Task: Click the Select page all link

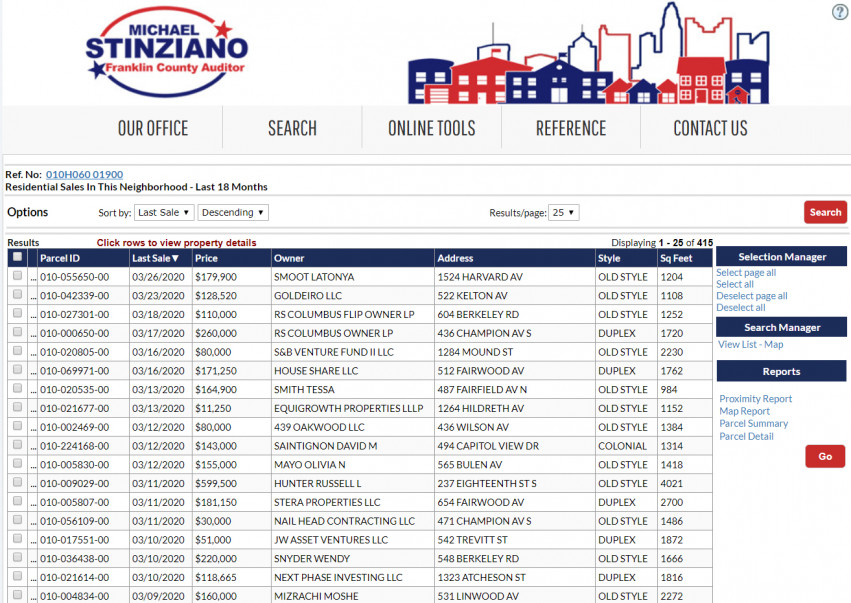Action: tap(746, 272)
